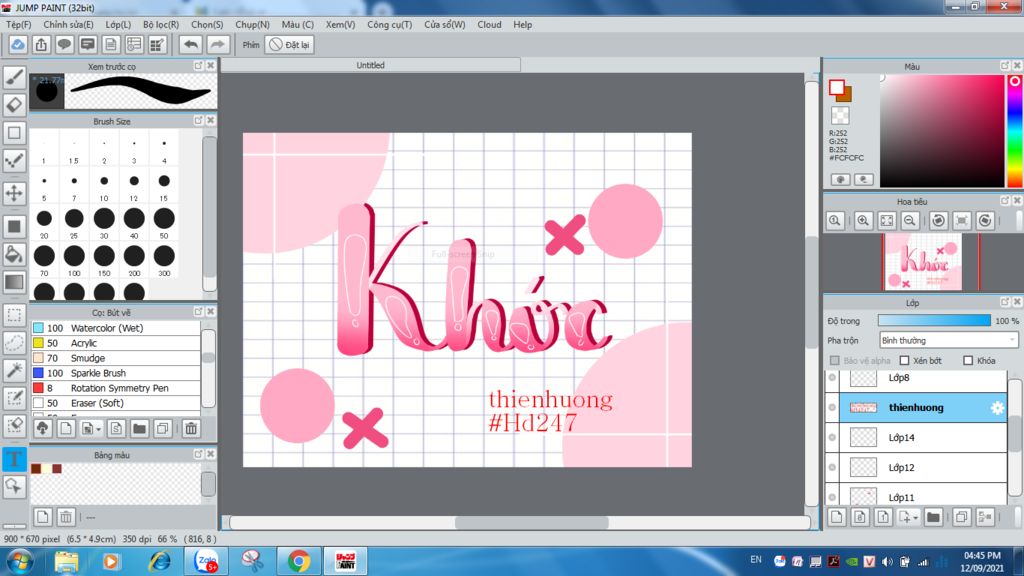The image size is (1024, 576).
Task: Adjust the Độ trong opacity slider
Action: click(x=934, y=321)
